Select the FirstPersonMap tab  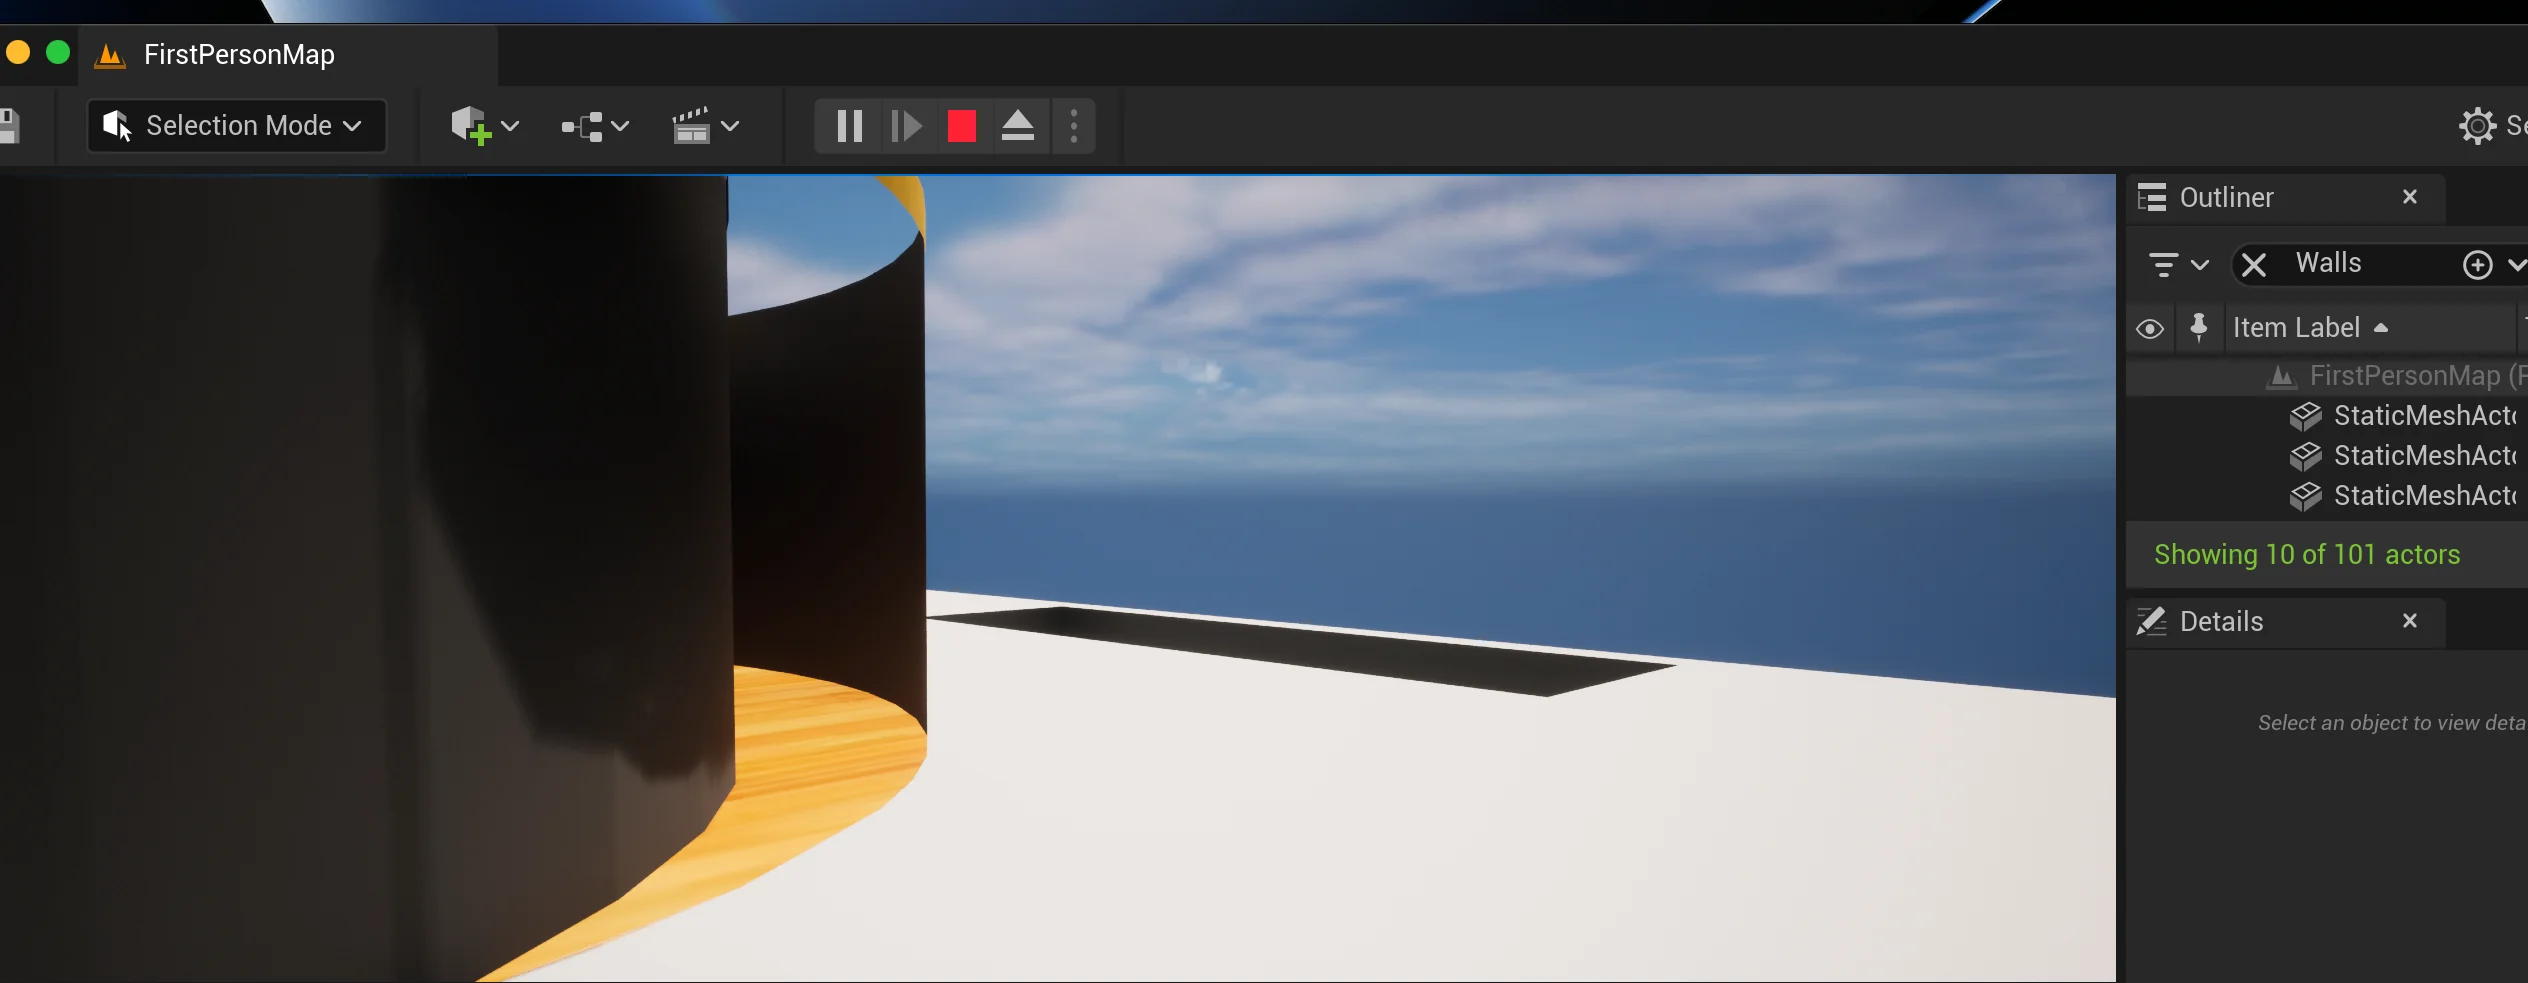(239, 55)
